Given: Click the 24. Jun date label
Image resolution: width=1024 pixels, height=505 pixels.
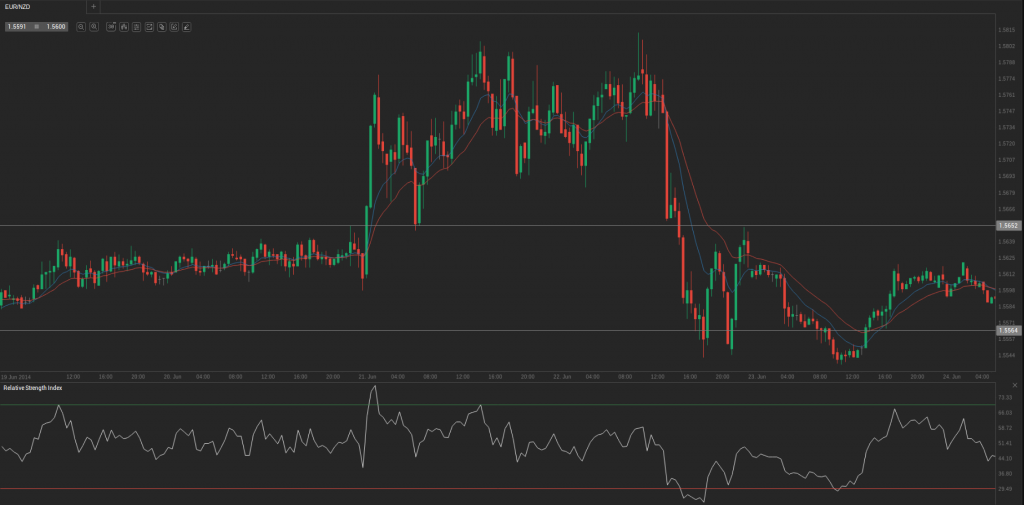Looking at the screenshot, I should coord(952,377).
